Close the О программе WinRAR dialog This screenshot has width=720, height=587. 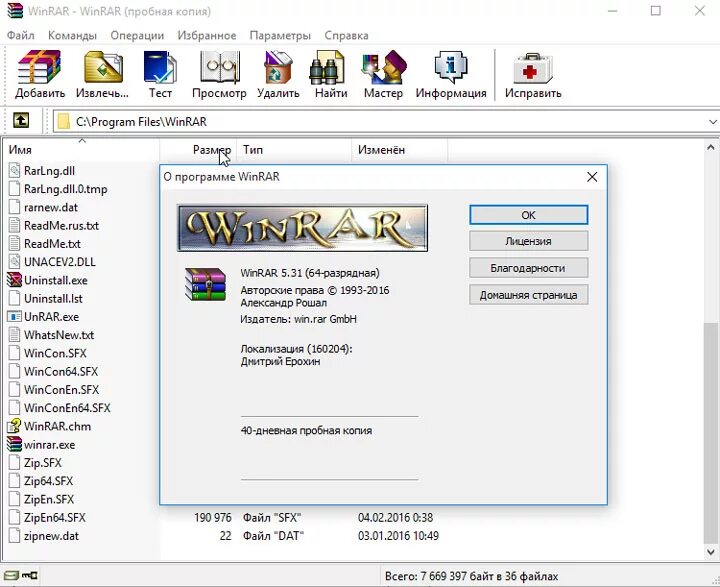tap(592, 177)
